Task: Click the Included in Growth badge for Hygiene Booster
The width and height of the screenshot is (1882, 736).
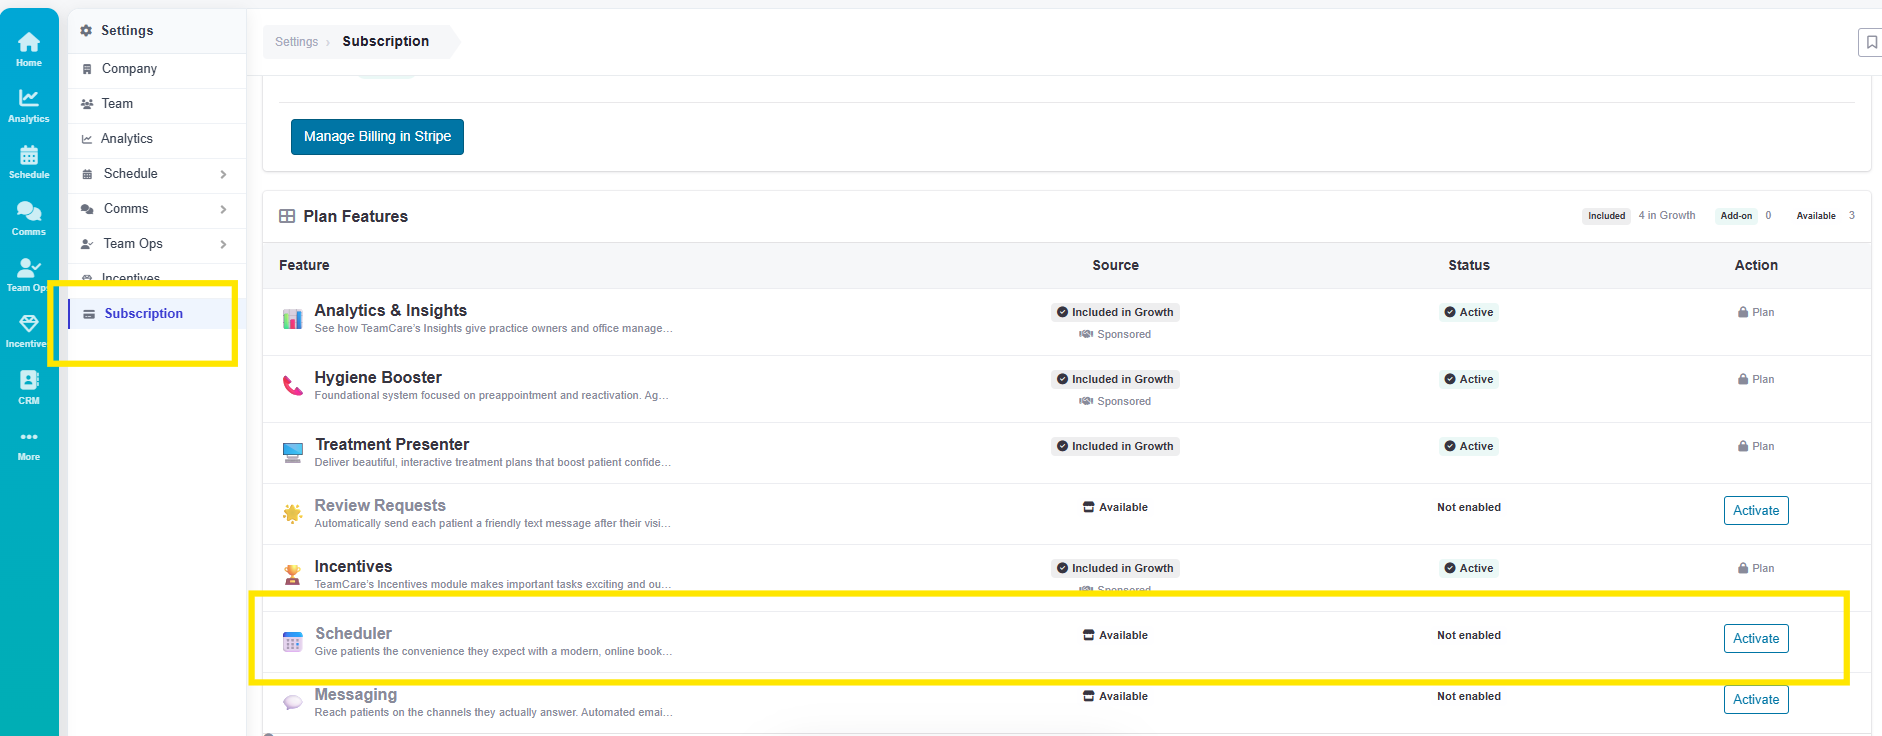Action: coord(1115,379)
